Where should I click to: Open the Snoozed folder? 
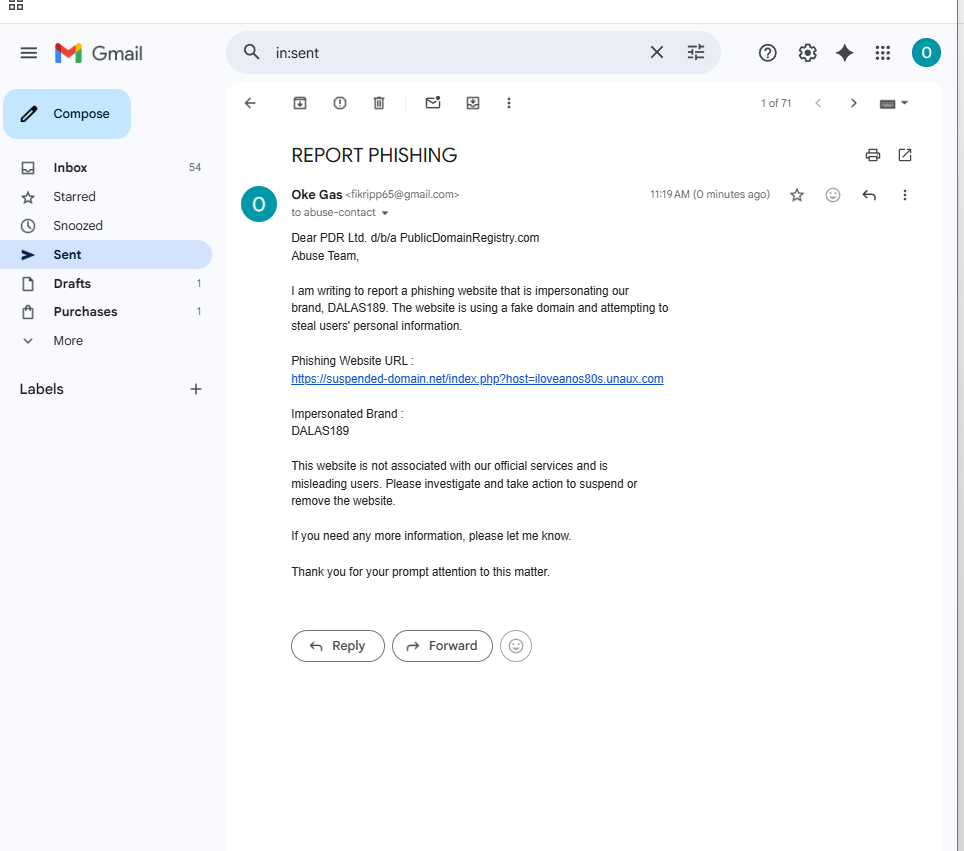(x=106, y=226)
